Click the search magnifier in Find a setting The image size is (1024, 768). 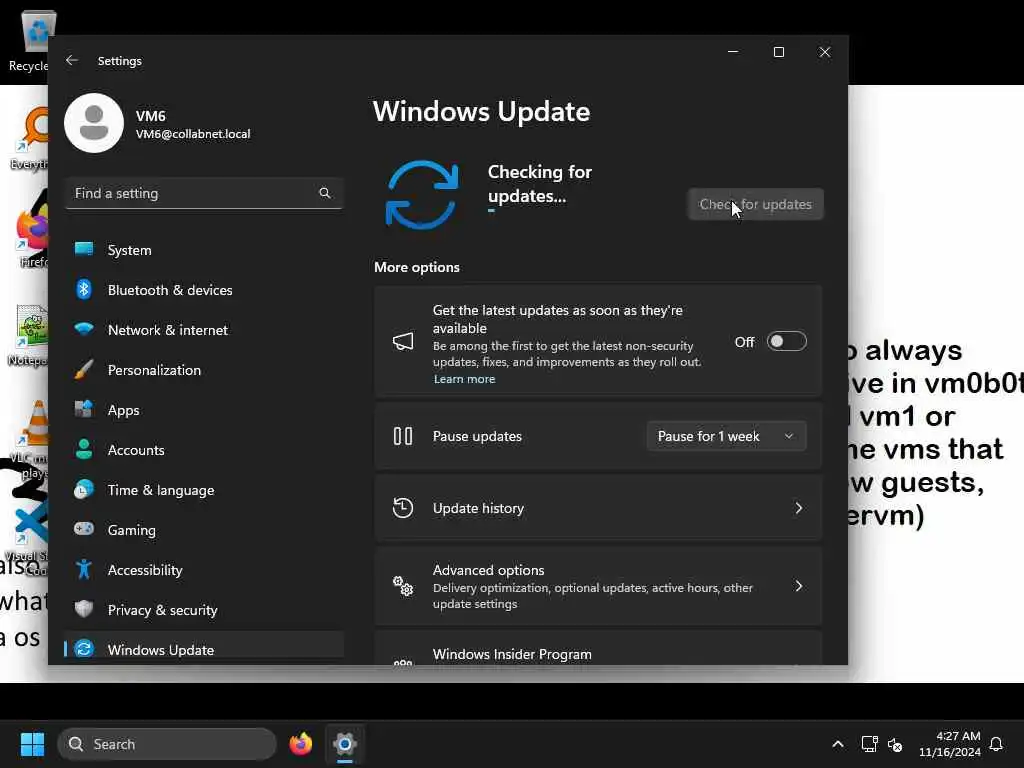pos(325,193)
